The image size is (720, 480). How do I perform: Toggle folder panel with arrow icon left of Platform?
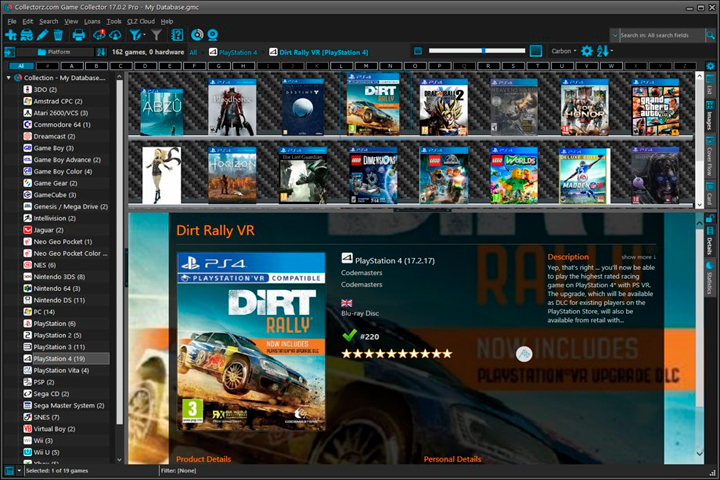9,52
